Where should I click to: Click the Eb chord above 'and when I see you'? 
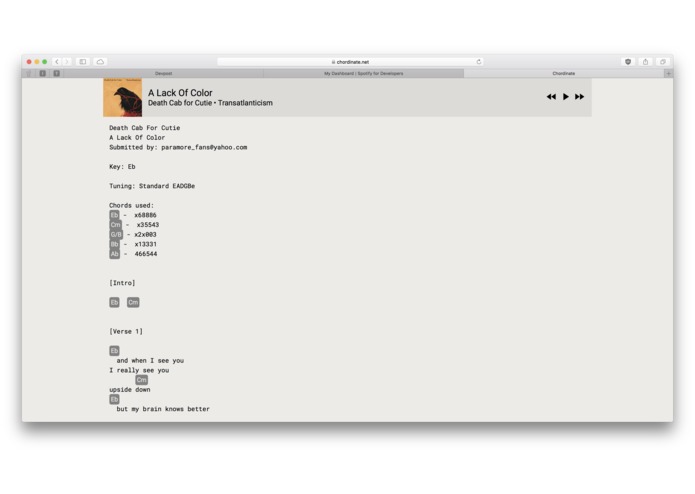(114, 351)
